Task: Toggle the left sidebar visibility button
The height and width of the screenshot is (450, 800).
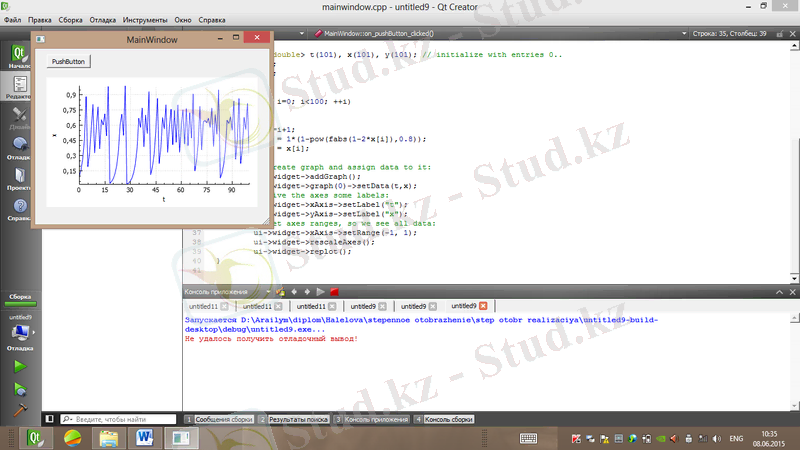Action: (48, 418)
